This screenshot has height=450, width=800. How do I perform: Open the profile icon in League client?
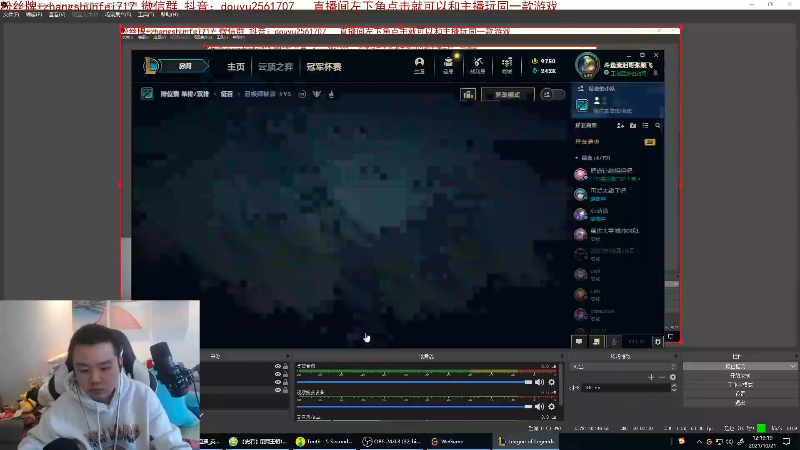[x=419, y=65]
